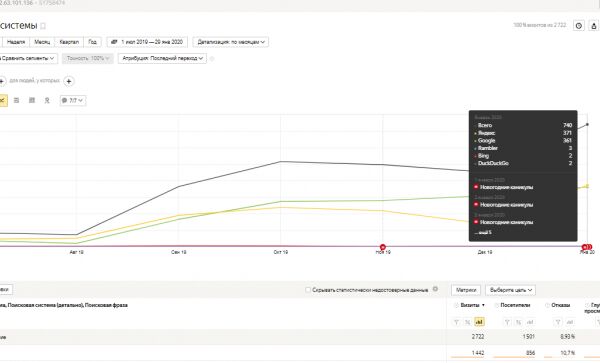Click the total line data point for January 2020

coord(587,124)
